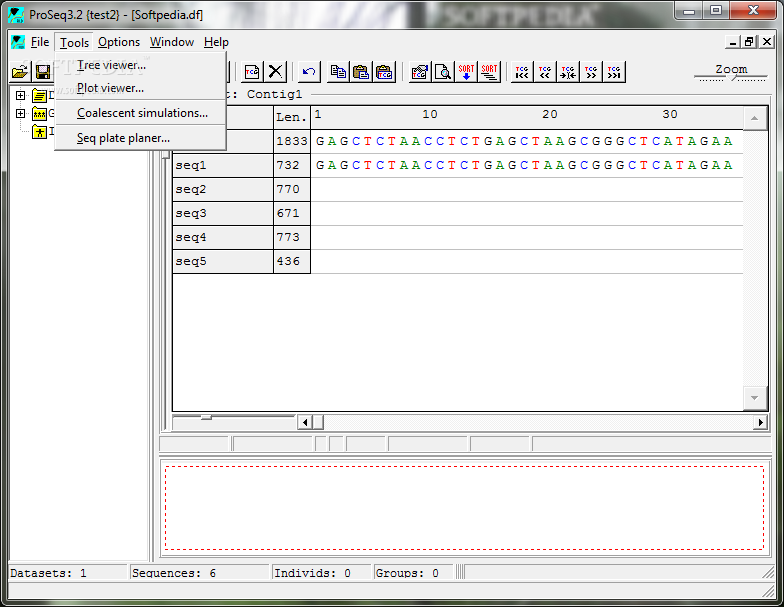The height and width of the screenshot is (607, 784).
Task: Move sequence to far left (TCG |<<)
Action: 522,72
